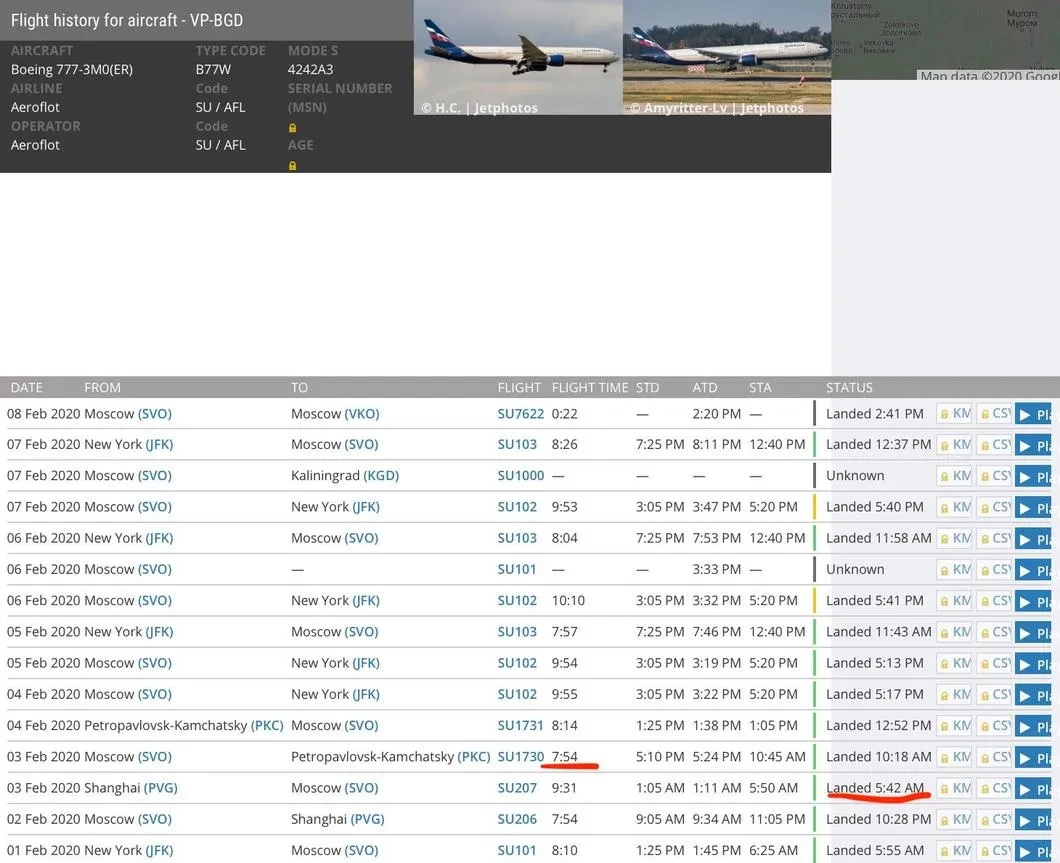
Task: Open flight number SU207 link
Action: tap(517, 788)
